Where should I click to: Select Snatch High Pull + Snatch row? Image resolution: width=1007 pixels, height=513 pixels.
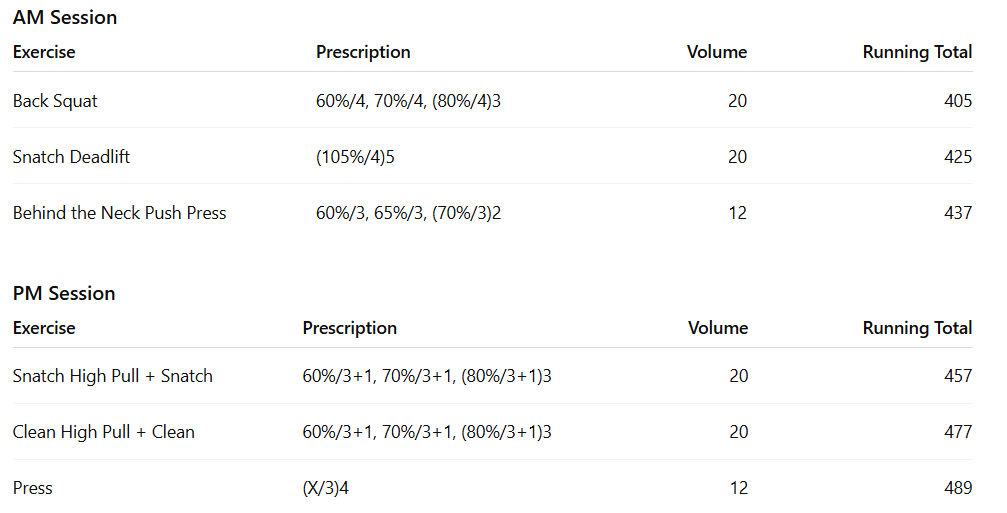click(112, 376)
